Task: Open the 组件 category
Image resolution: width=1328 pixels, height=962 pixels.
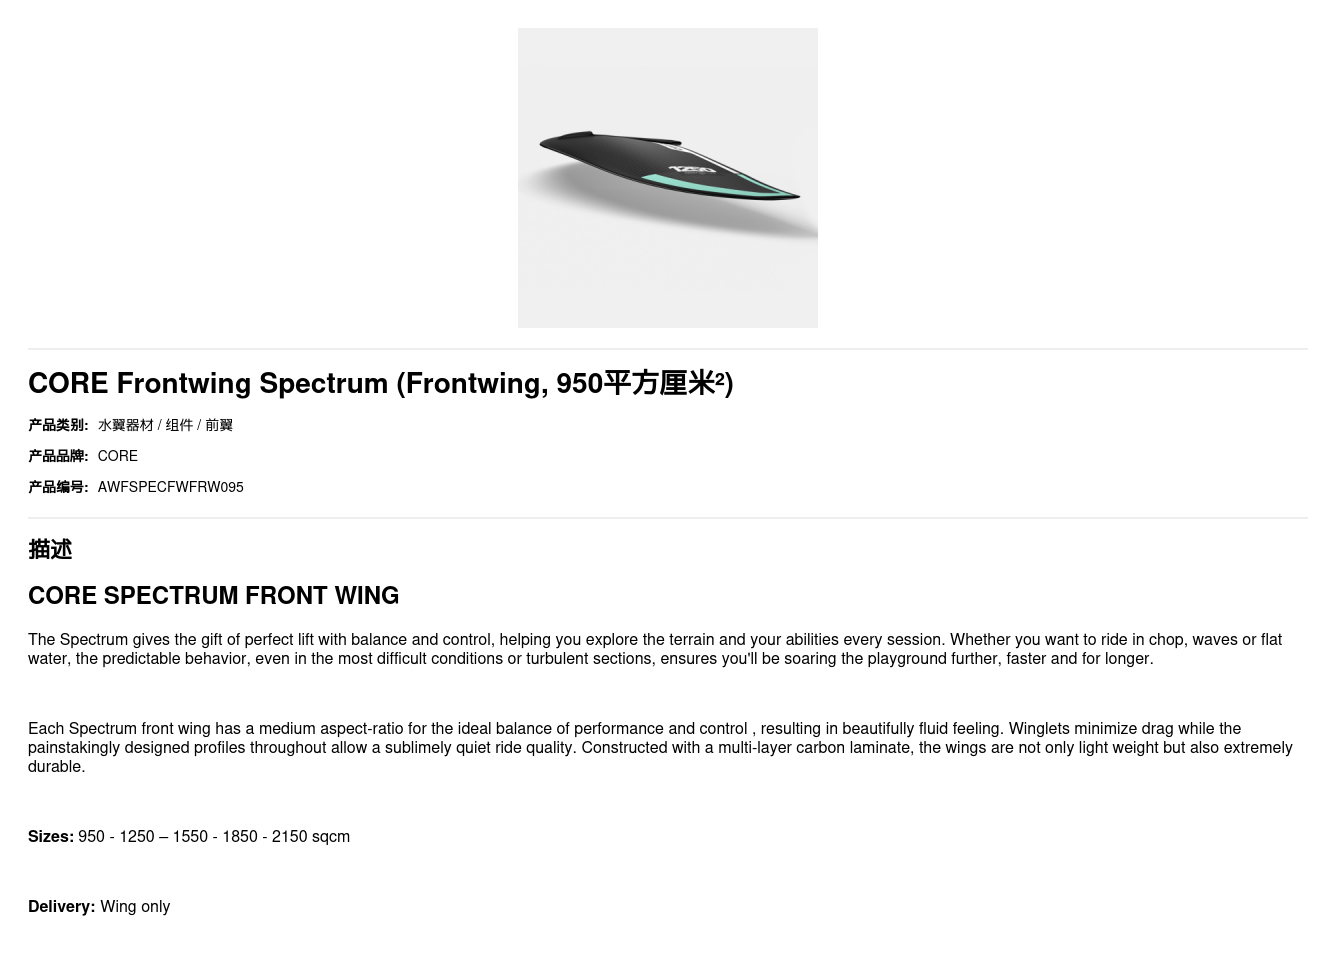Action: (179, 425)
